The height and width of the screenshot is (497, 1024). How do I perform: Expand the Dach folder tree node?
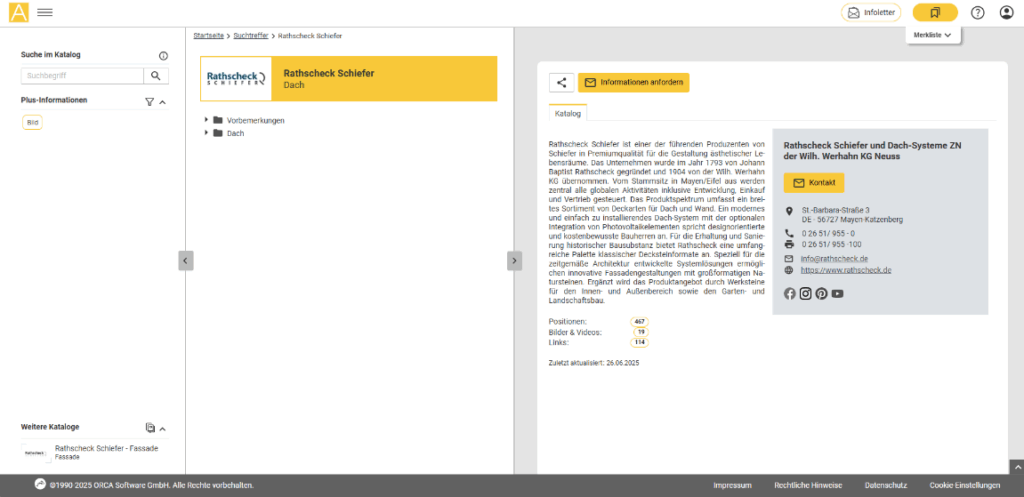206,133
